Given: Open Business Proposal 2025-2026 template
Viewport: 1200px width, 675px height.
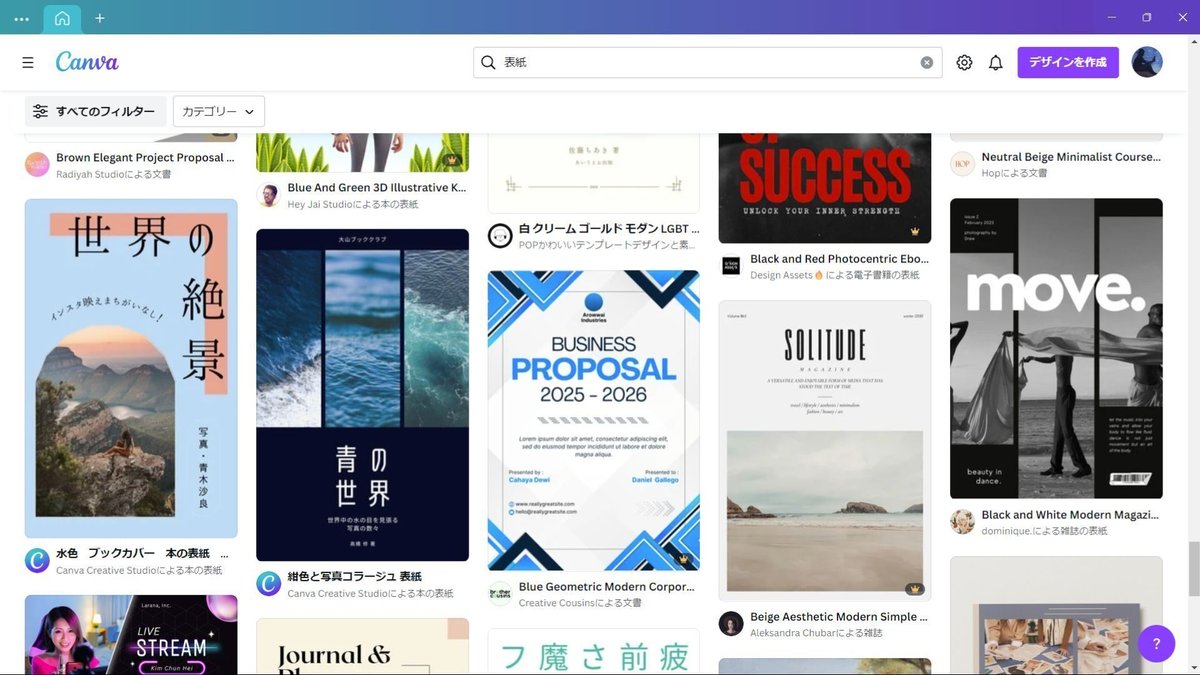Looking at the screenshot, I should 594,420.
